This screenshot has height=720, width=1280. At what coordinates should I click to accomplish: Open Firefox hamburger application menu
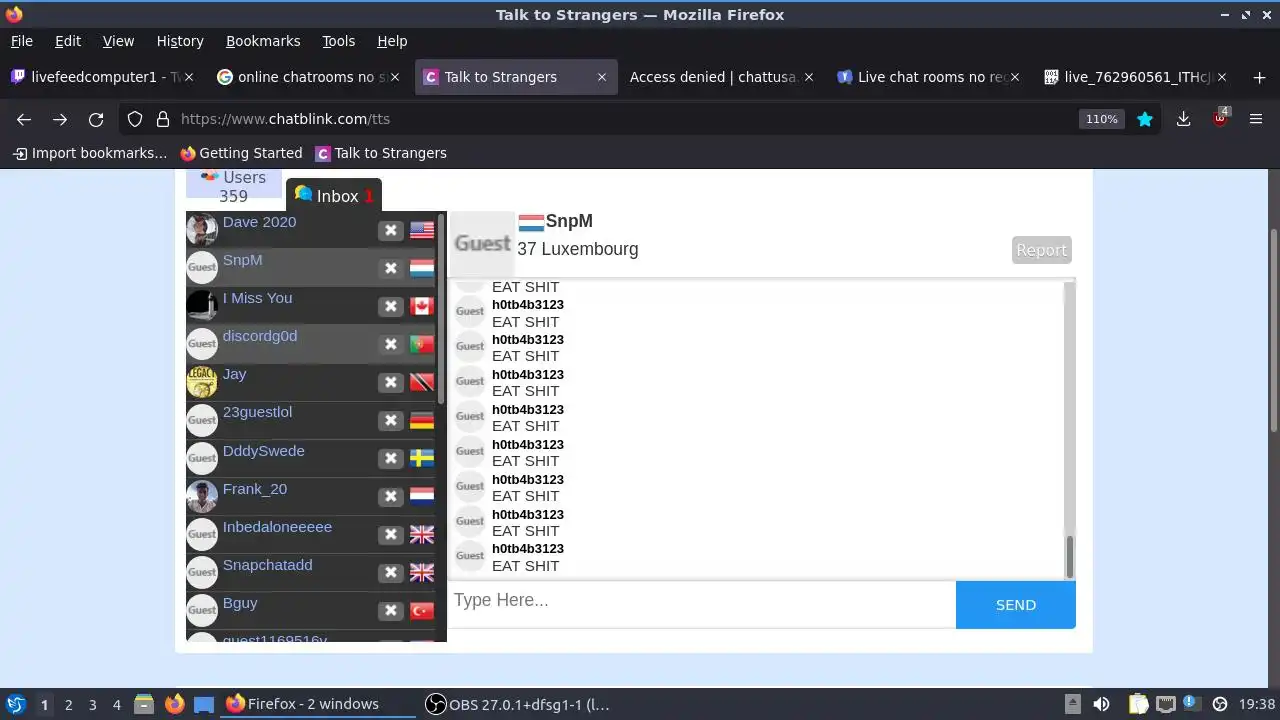point(1257,119)
